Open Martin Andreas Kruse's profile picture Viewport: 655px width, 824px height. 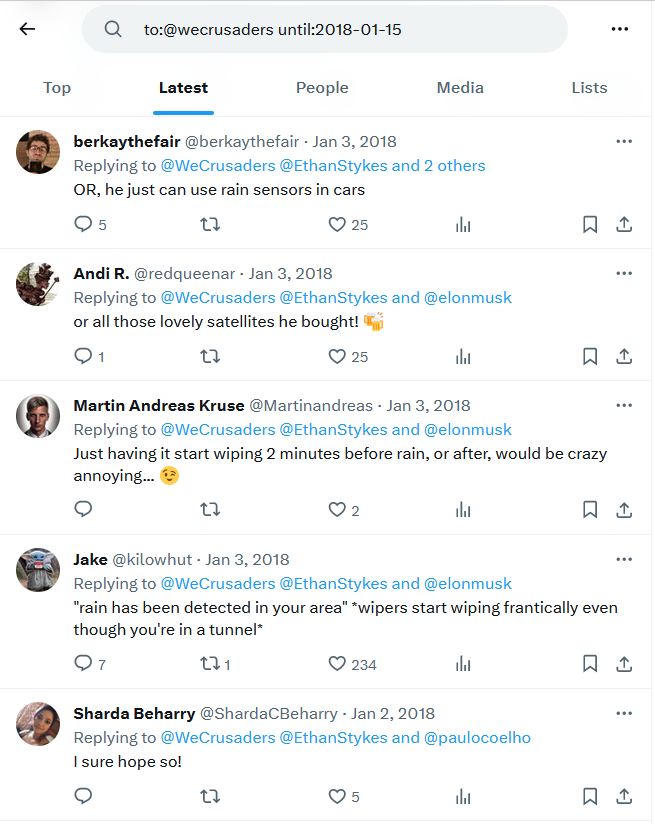pyautogui.click(x=38, y=416)
